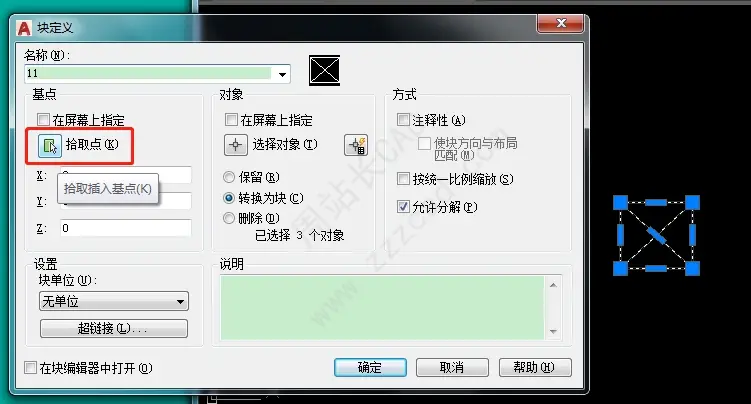Image resolution: width=751 pixels, height=404 pixels.
Task: Click the 超链接 (L)... button
Action: [x=114, y=328]
